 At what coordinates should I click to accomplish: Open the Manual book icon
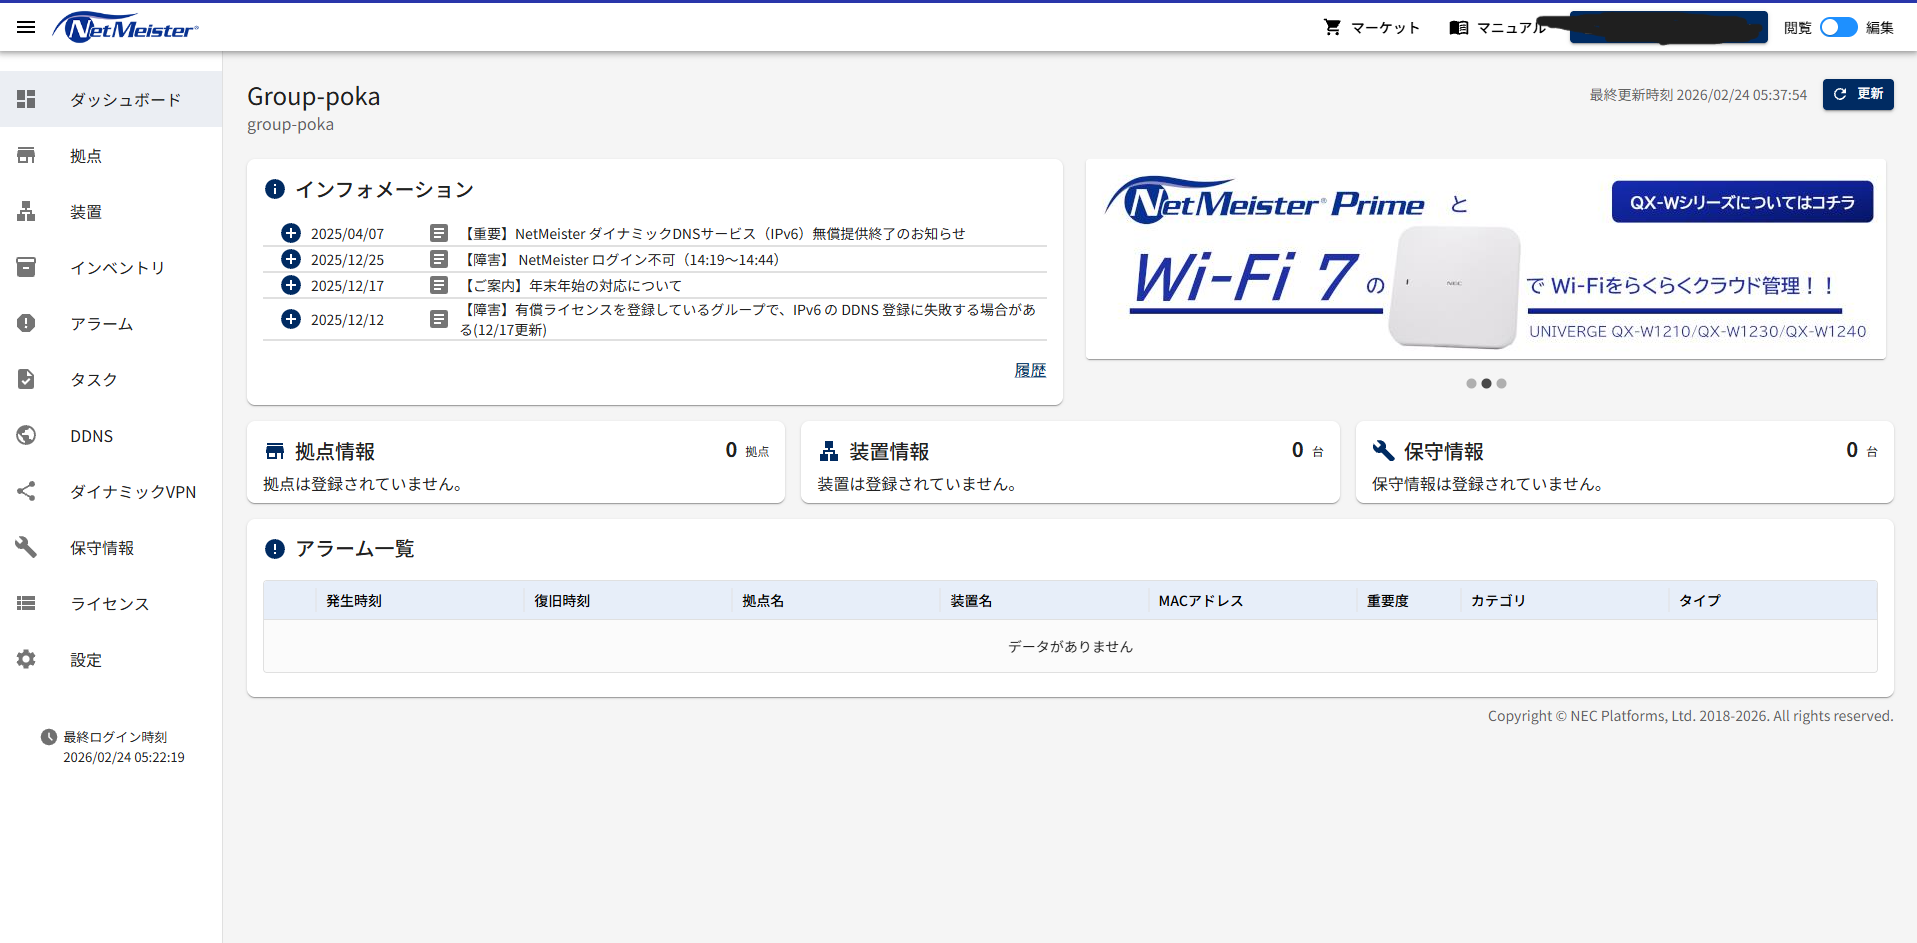point(1459,27)
